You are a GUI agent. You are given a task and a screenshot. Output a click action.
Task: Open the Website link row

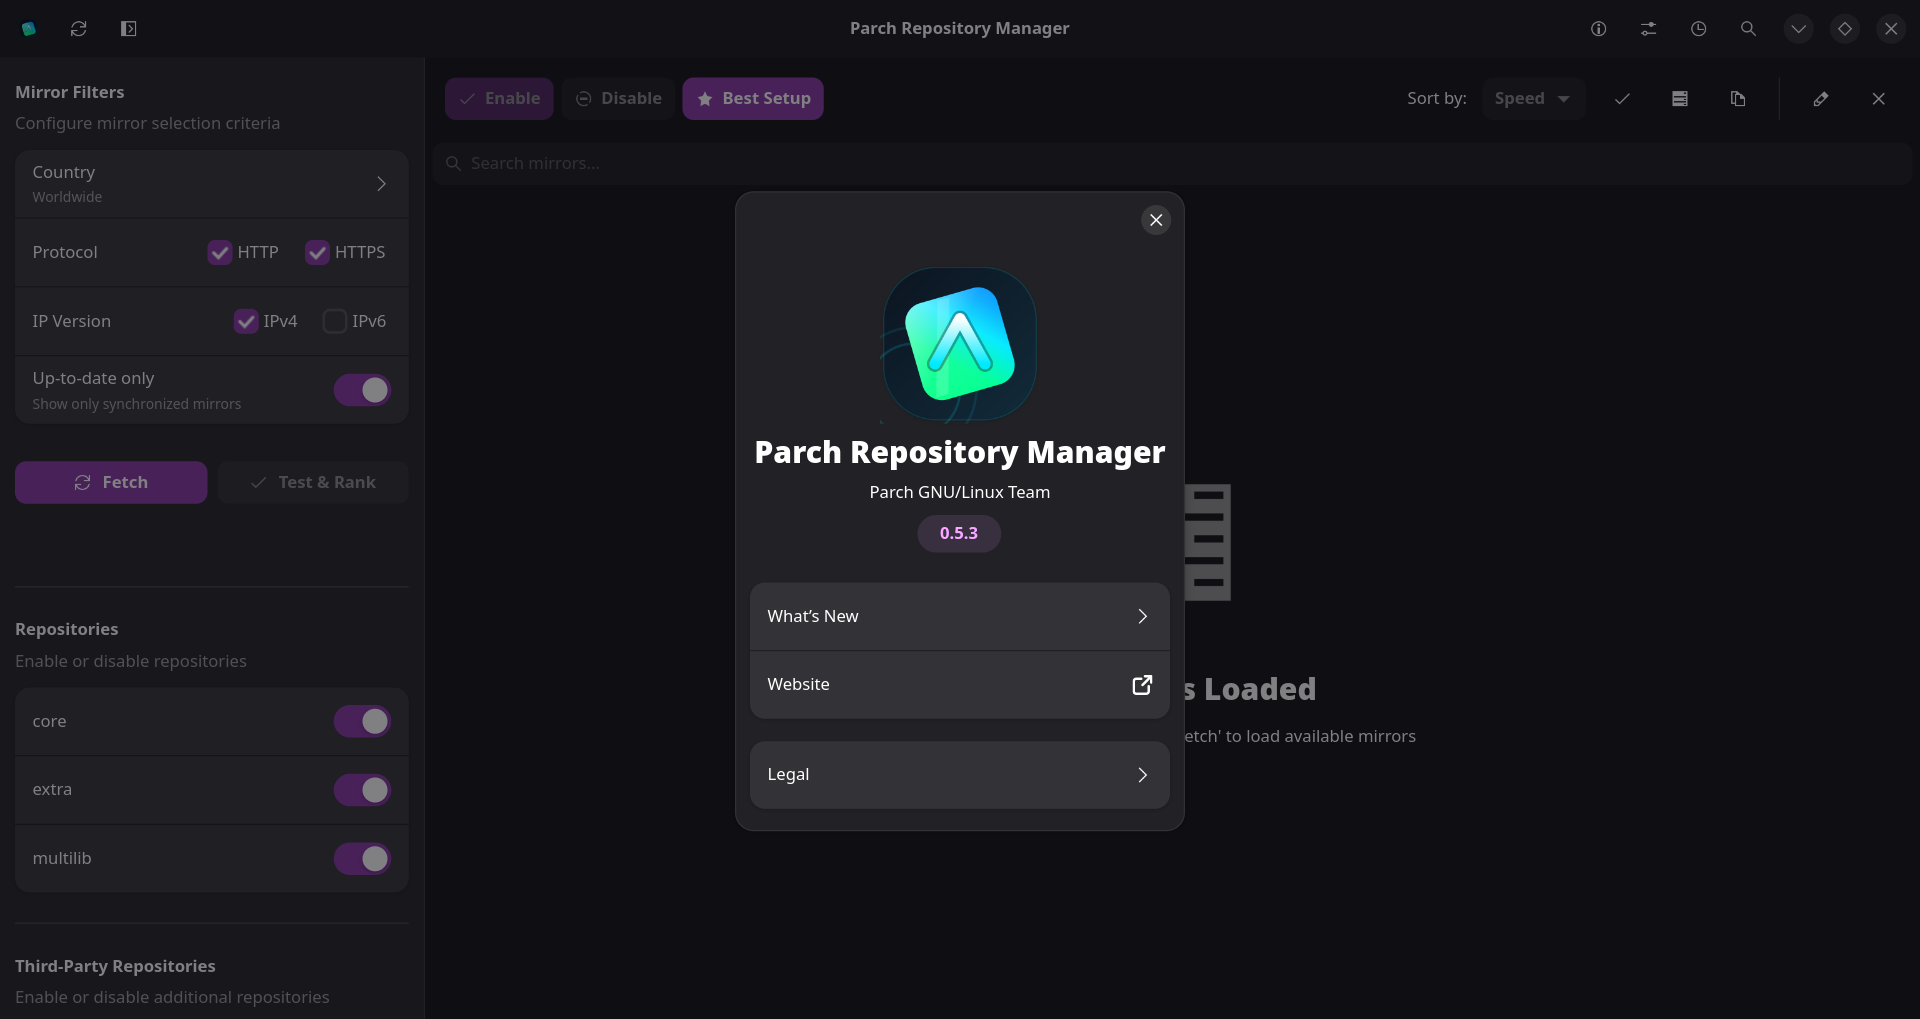[960, 685]
